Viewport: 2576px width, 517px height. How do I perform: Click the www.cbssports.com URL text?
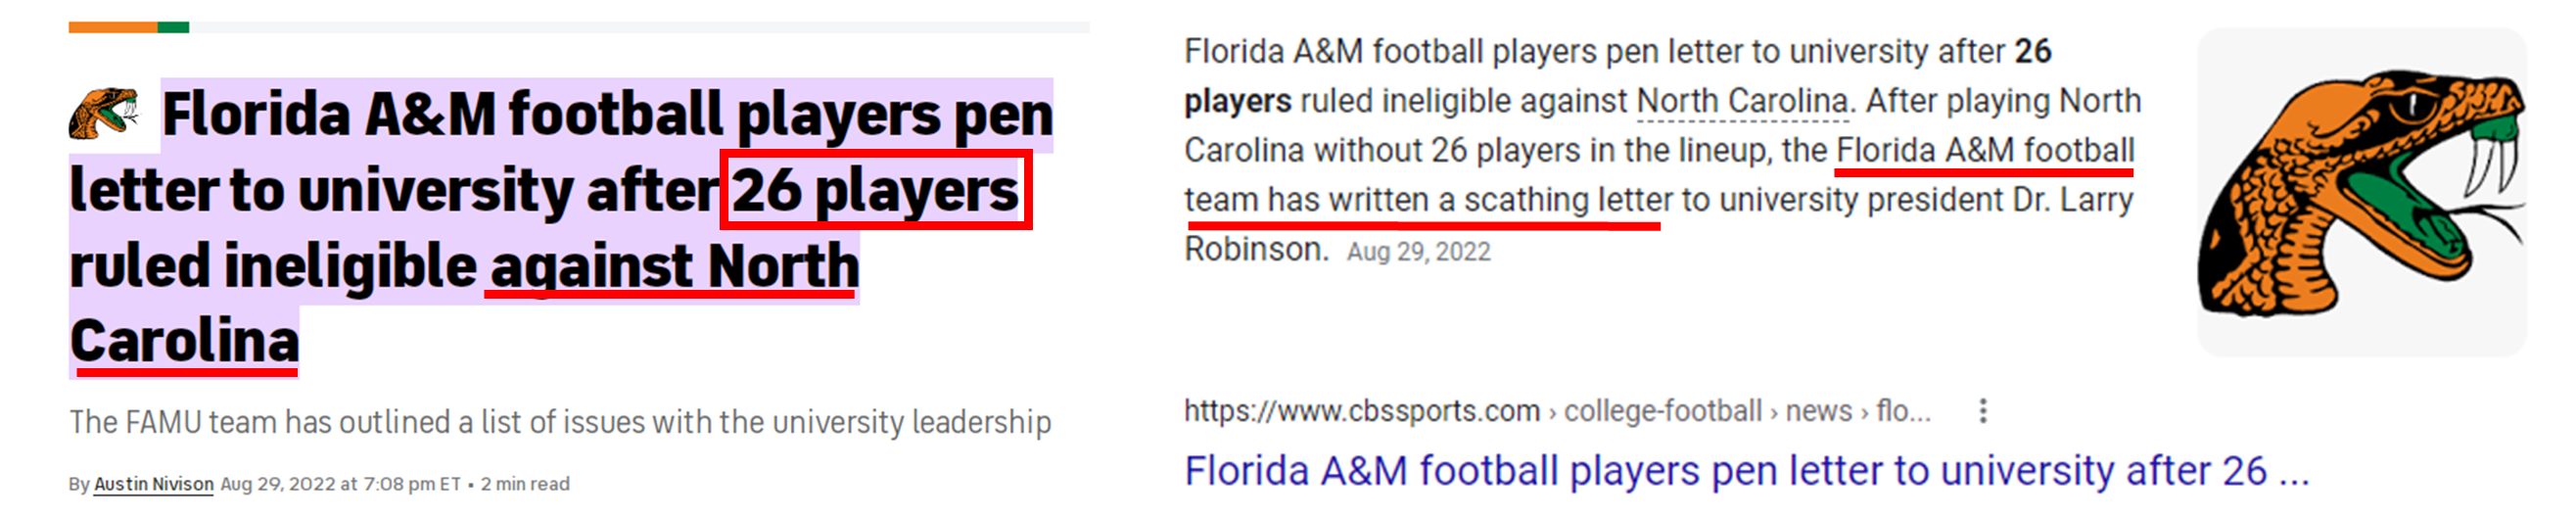1361,411
